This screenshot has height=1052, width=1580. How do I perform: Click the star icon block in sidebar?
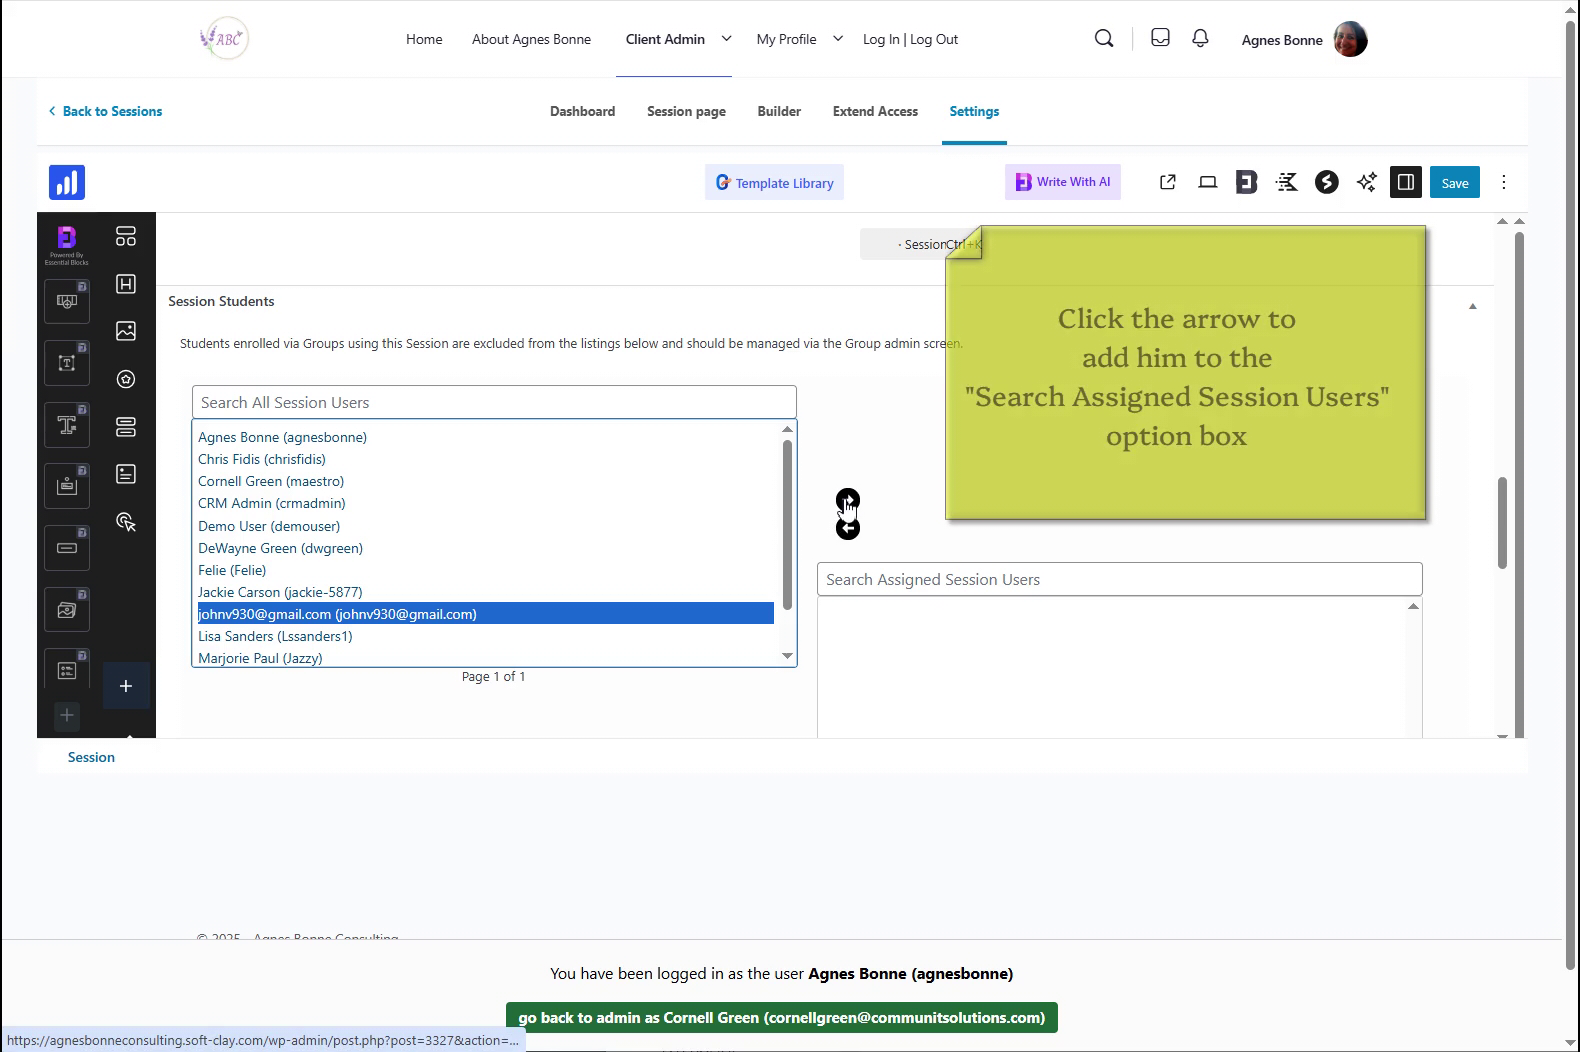[x=126, y=379]
